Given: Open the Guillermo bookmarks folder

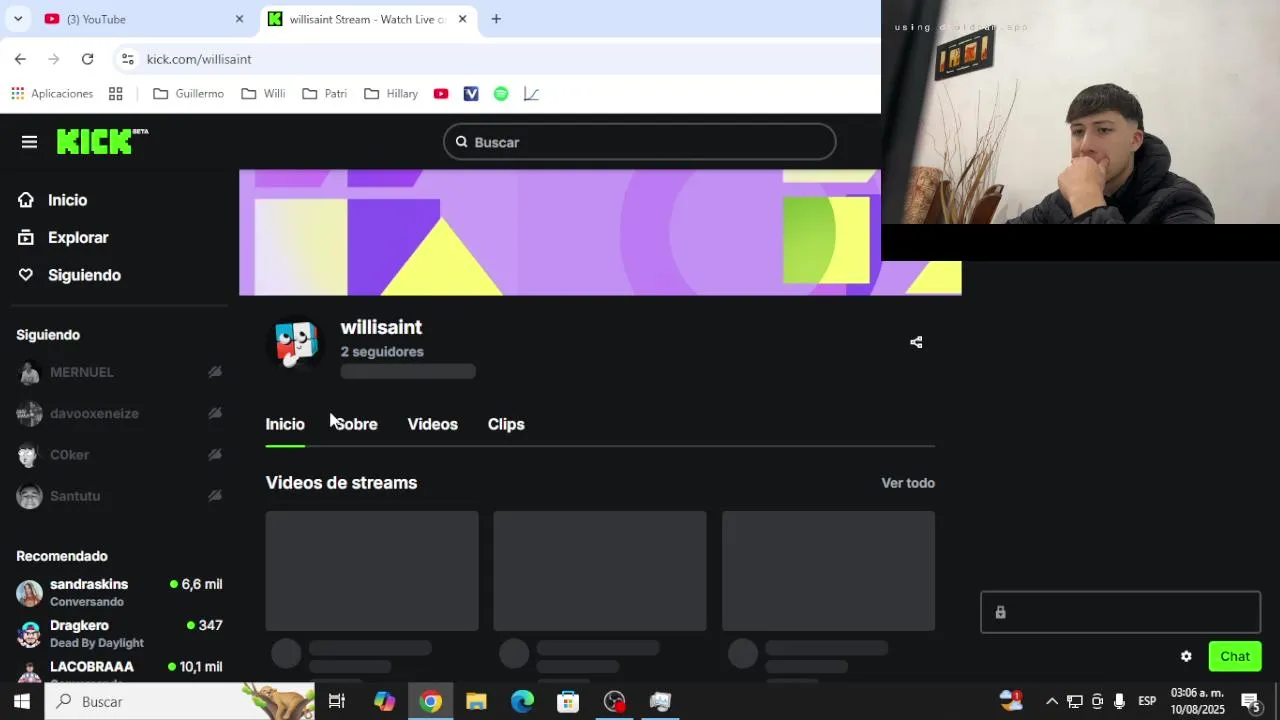Looking at the screenshot, I should coord(188,94).
